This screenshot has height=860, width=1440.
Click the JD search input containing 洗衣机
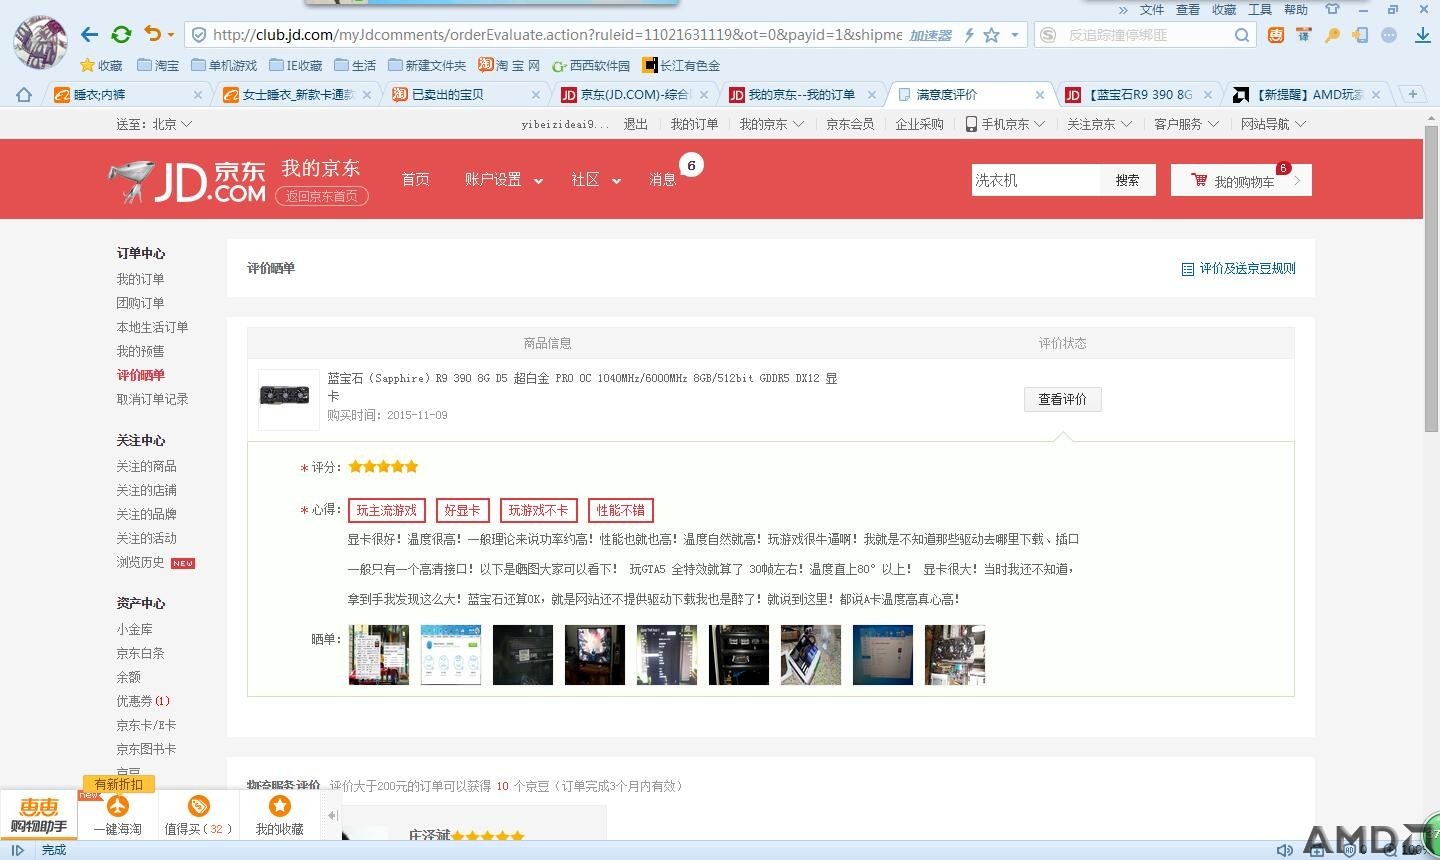(1035, 180)
